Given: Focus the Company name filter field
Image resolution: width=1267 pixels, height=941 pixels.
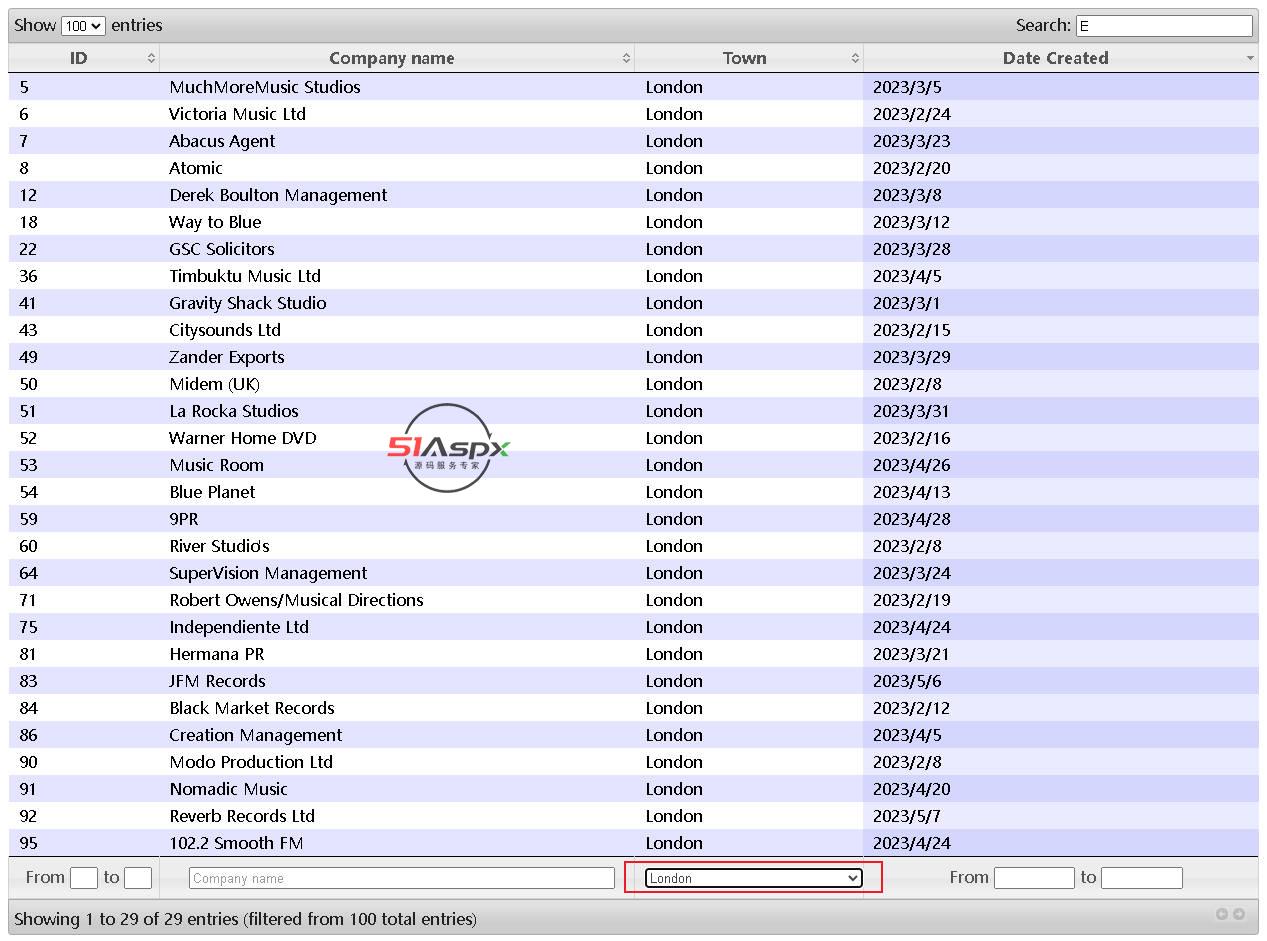Looking at the screenshot, I should point(402,878).
